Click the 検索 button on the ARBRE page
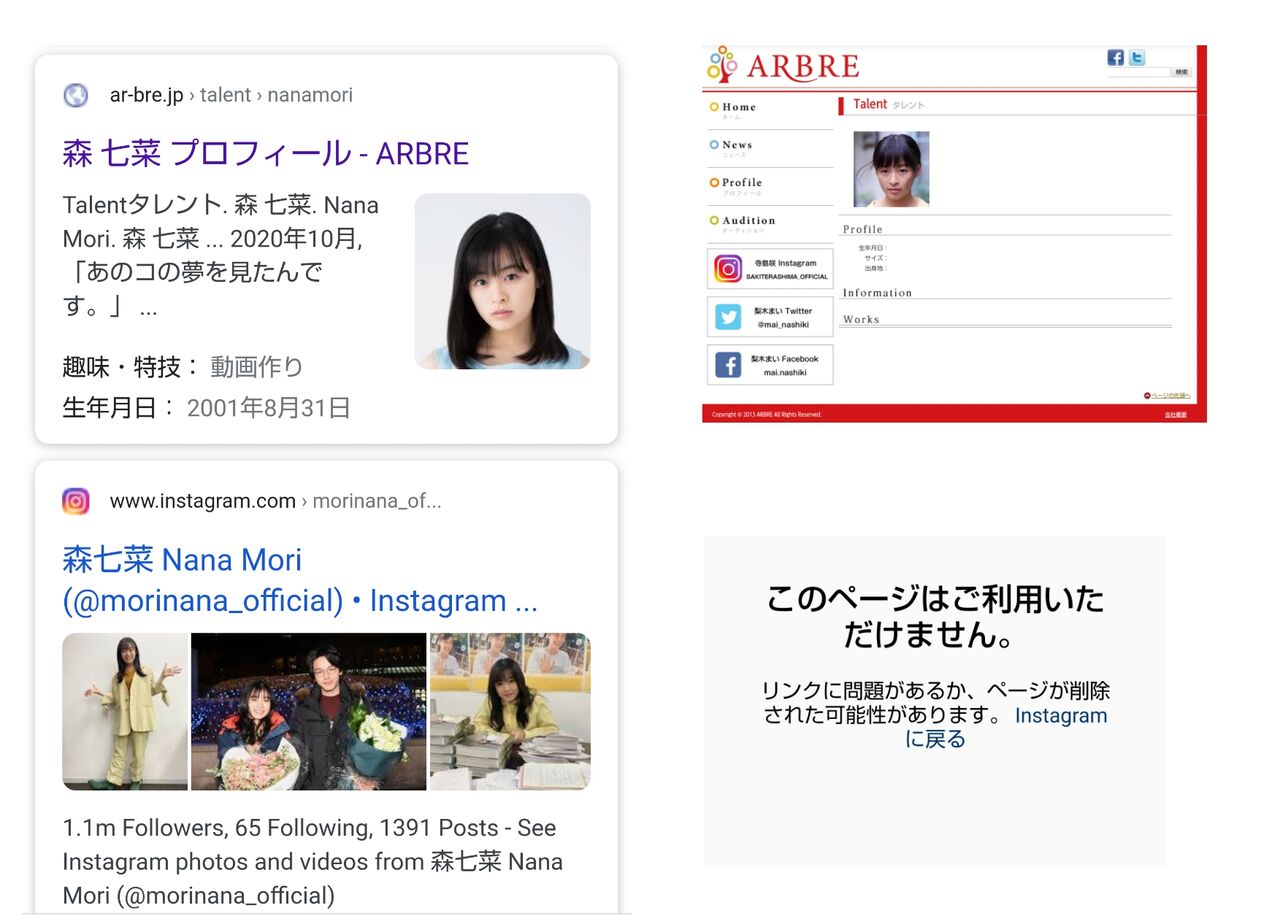Screen dimensions: 1280x916 coord(1181,72)
